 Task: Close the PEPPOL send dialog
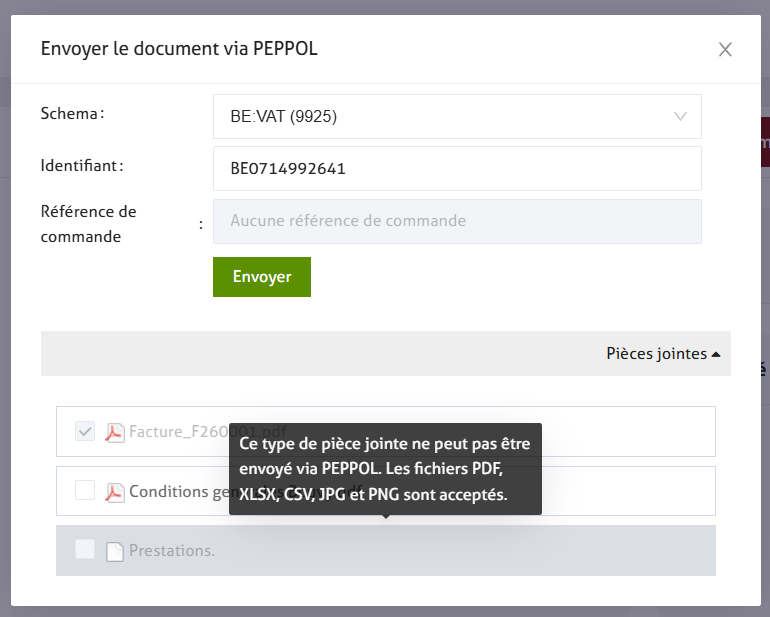click(x=725, y=49)
